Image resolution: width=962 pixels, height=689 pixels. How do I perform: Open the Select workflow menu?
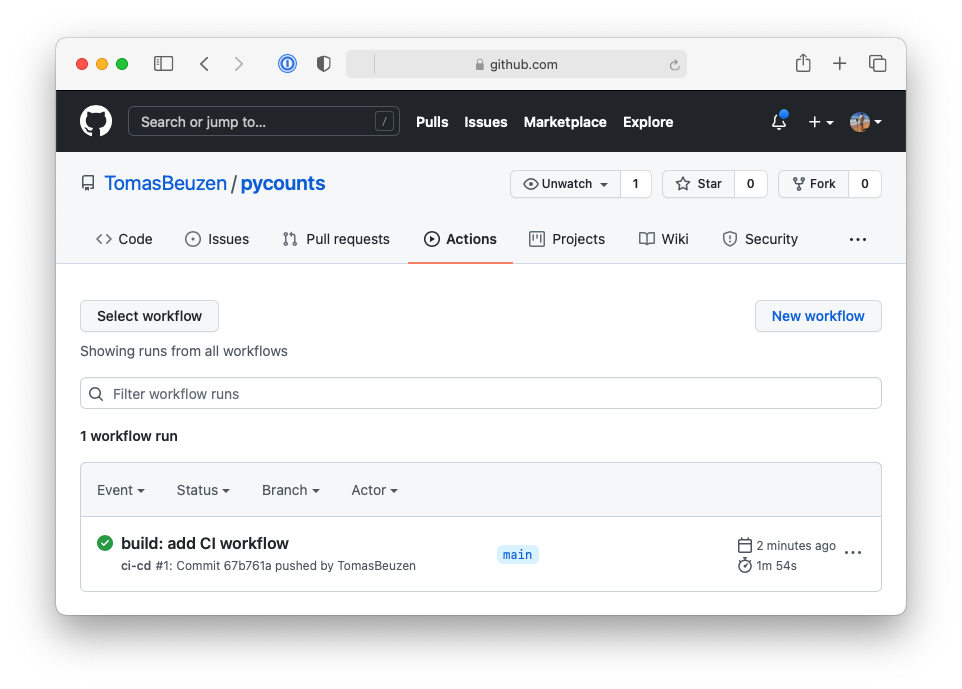tap(149, 316)
